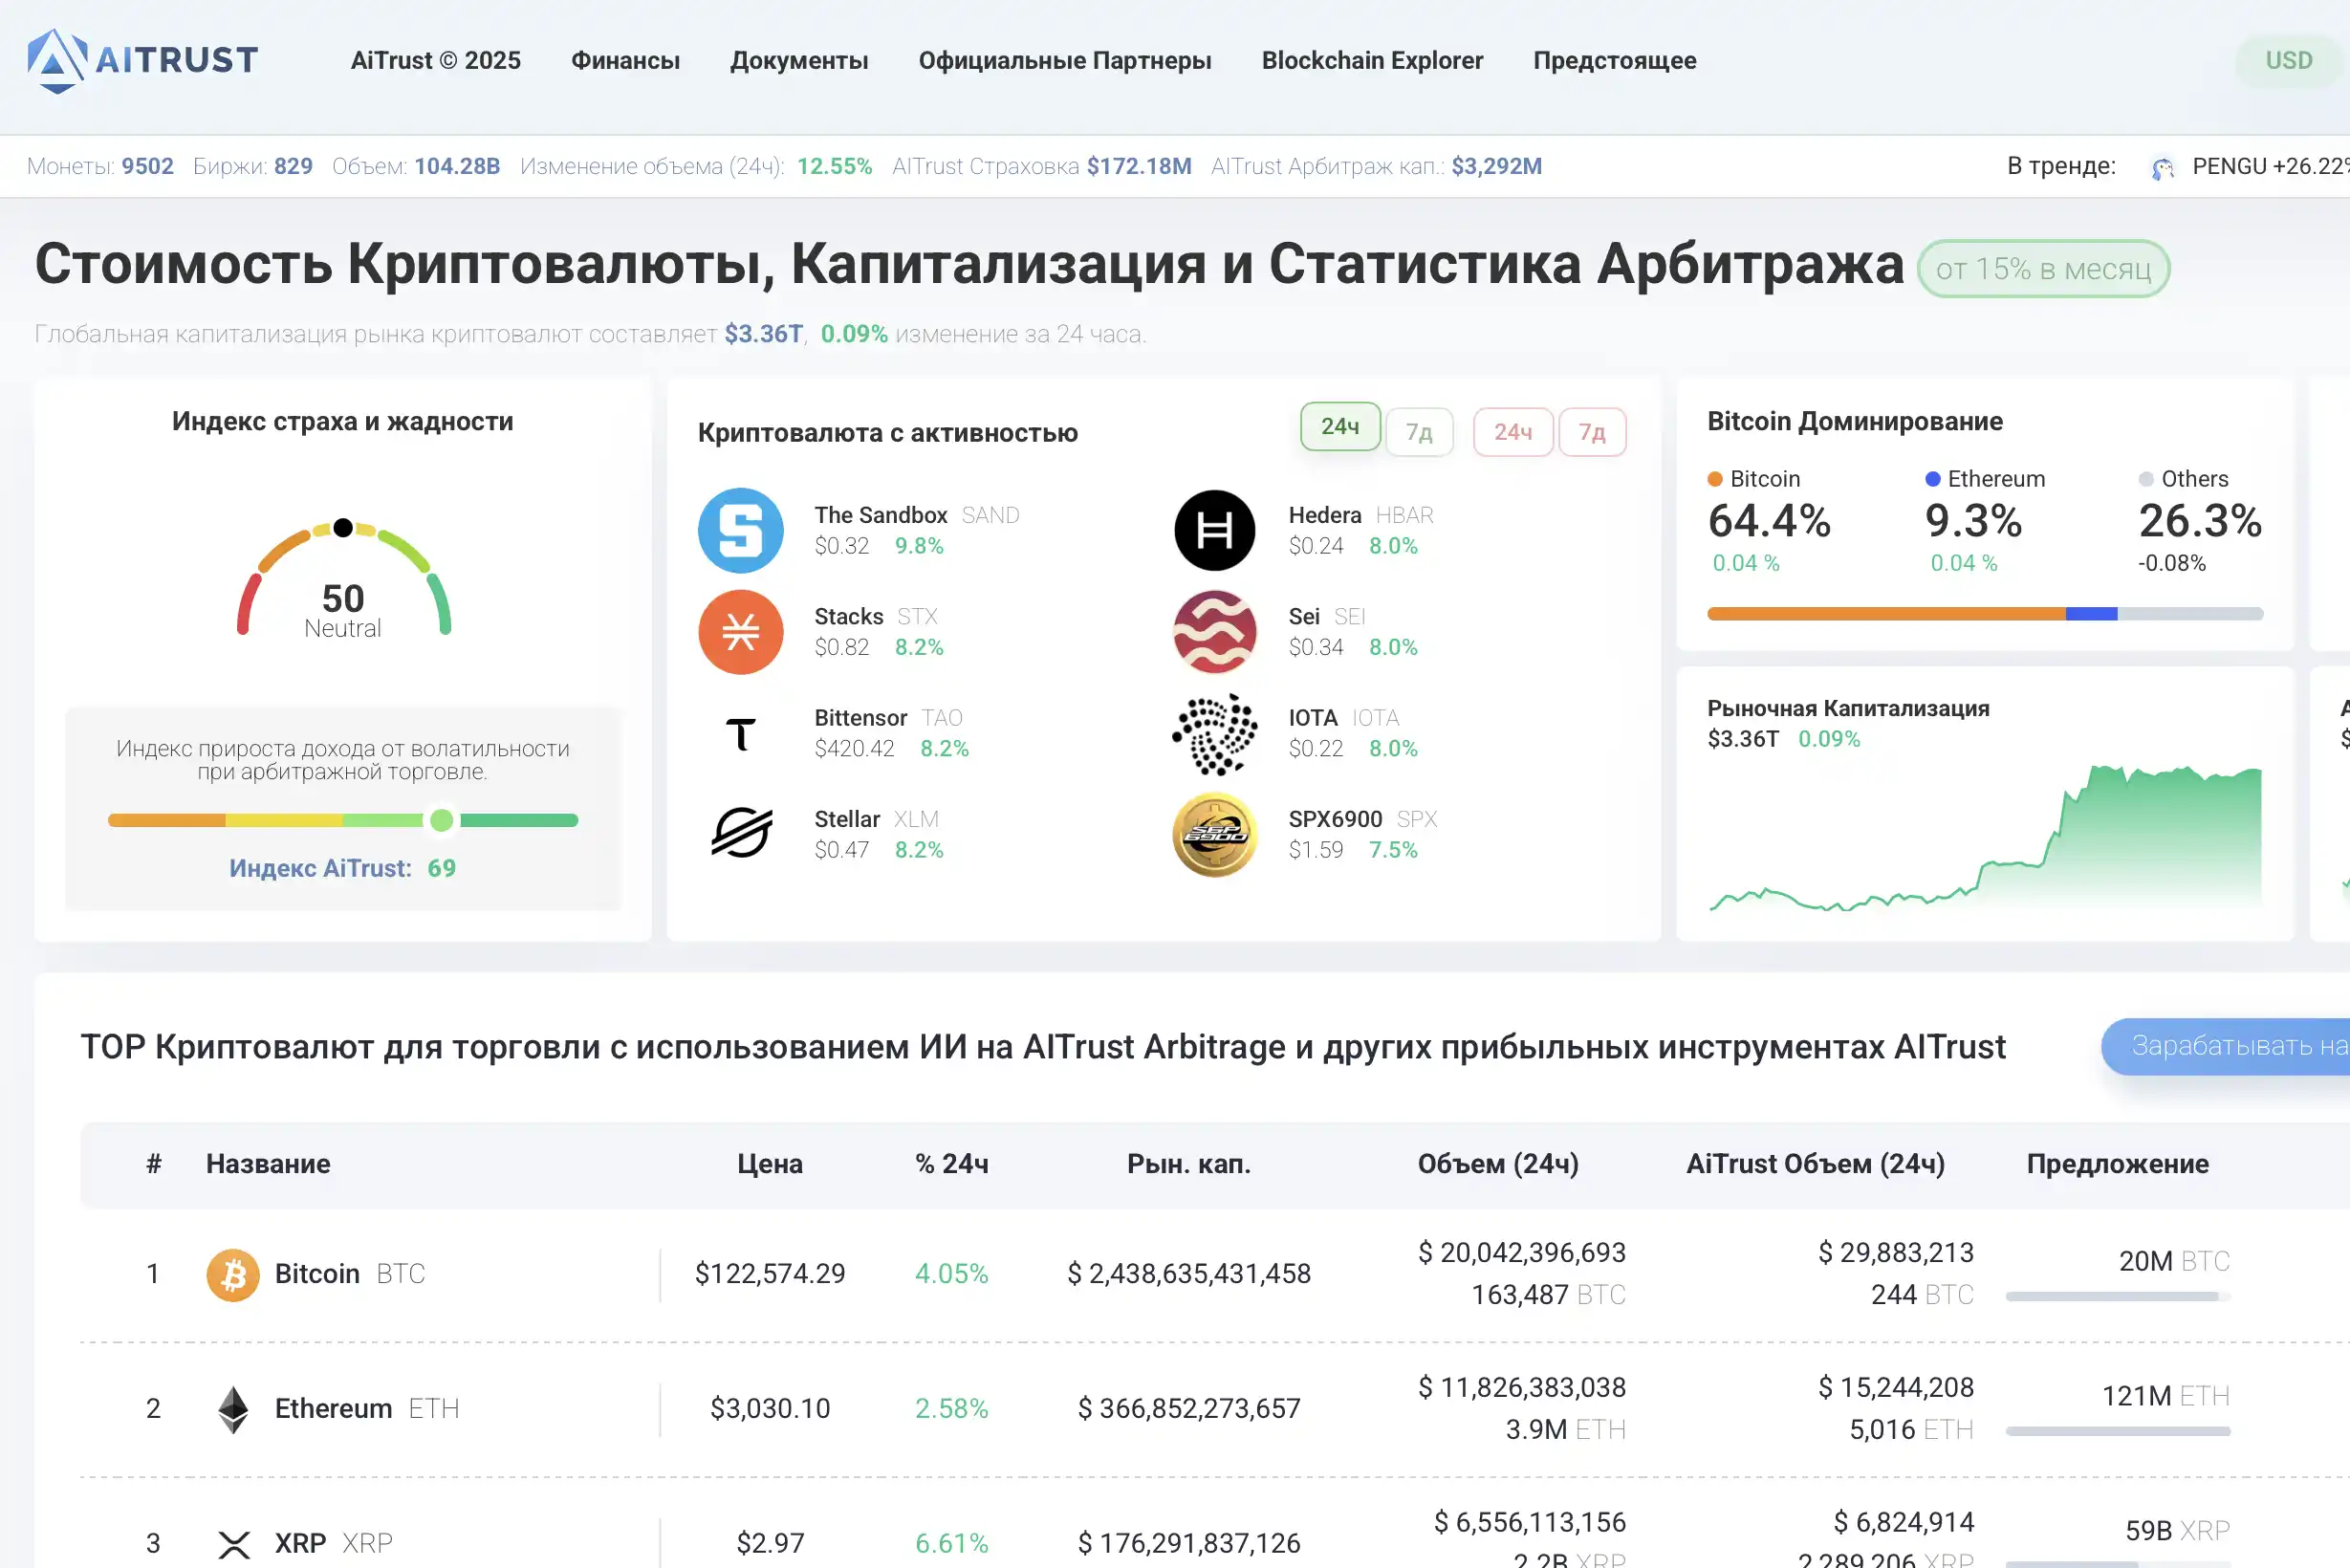Sort table by Объем (24ч) column
The height and width of the screenshot is (1568, 2350).
tap(1498, 1164)
